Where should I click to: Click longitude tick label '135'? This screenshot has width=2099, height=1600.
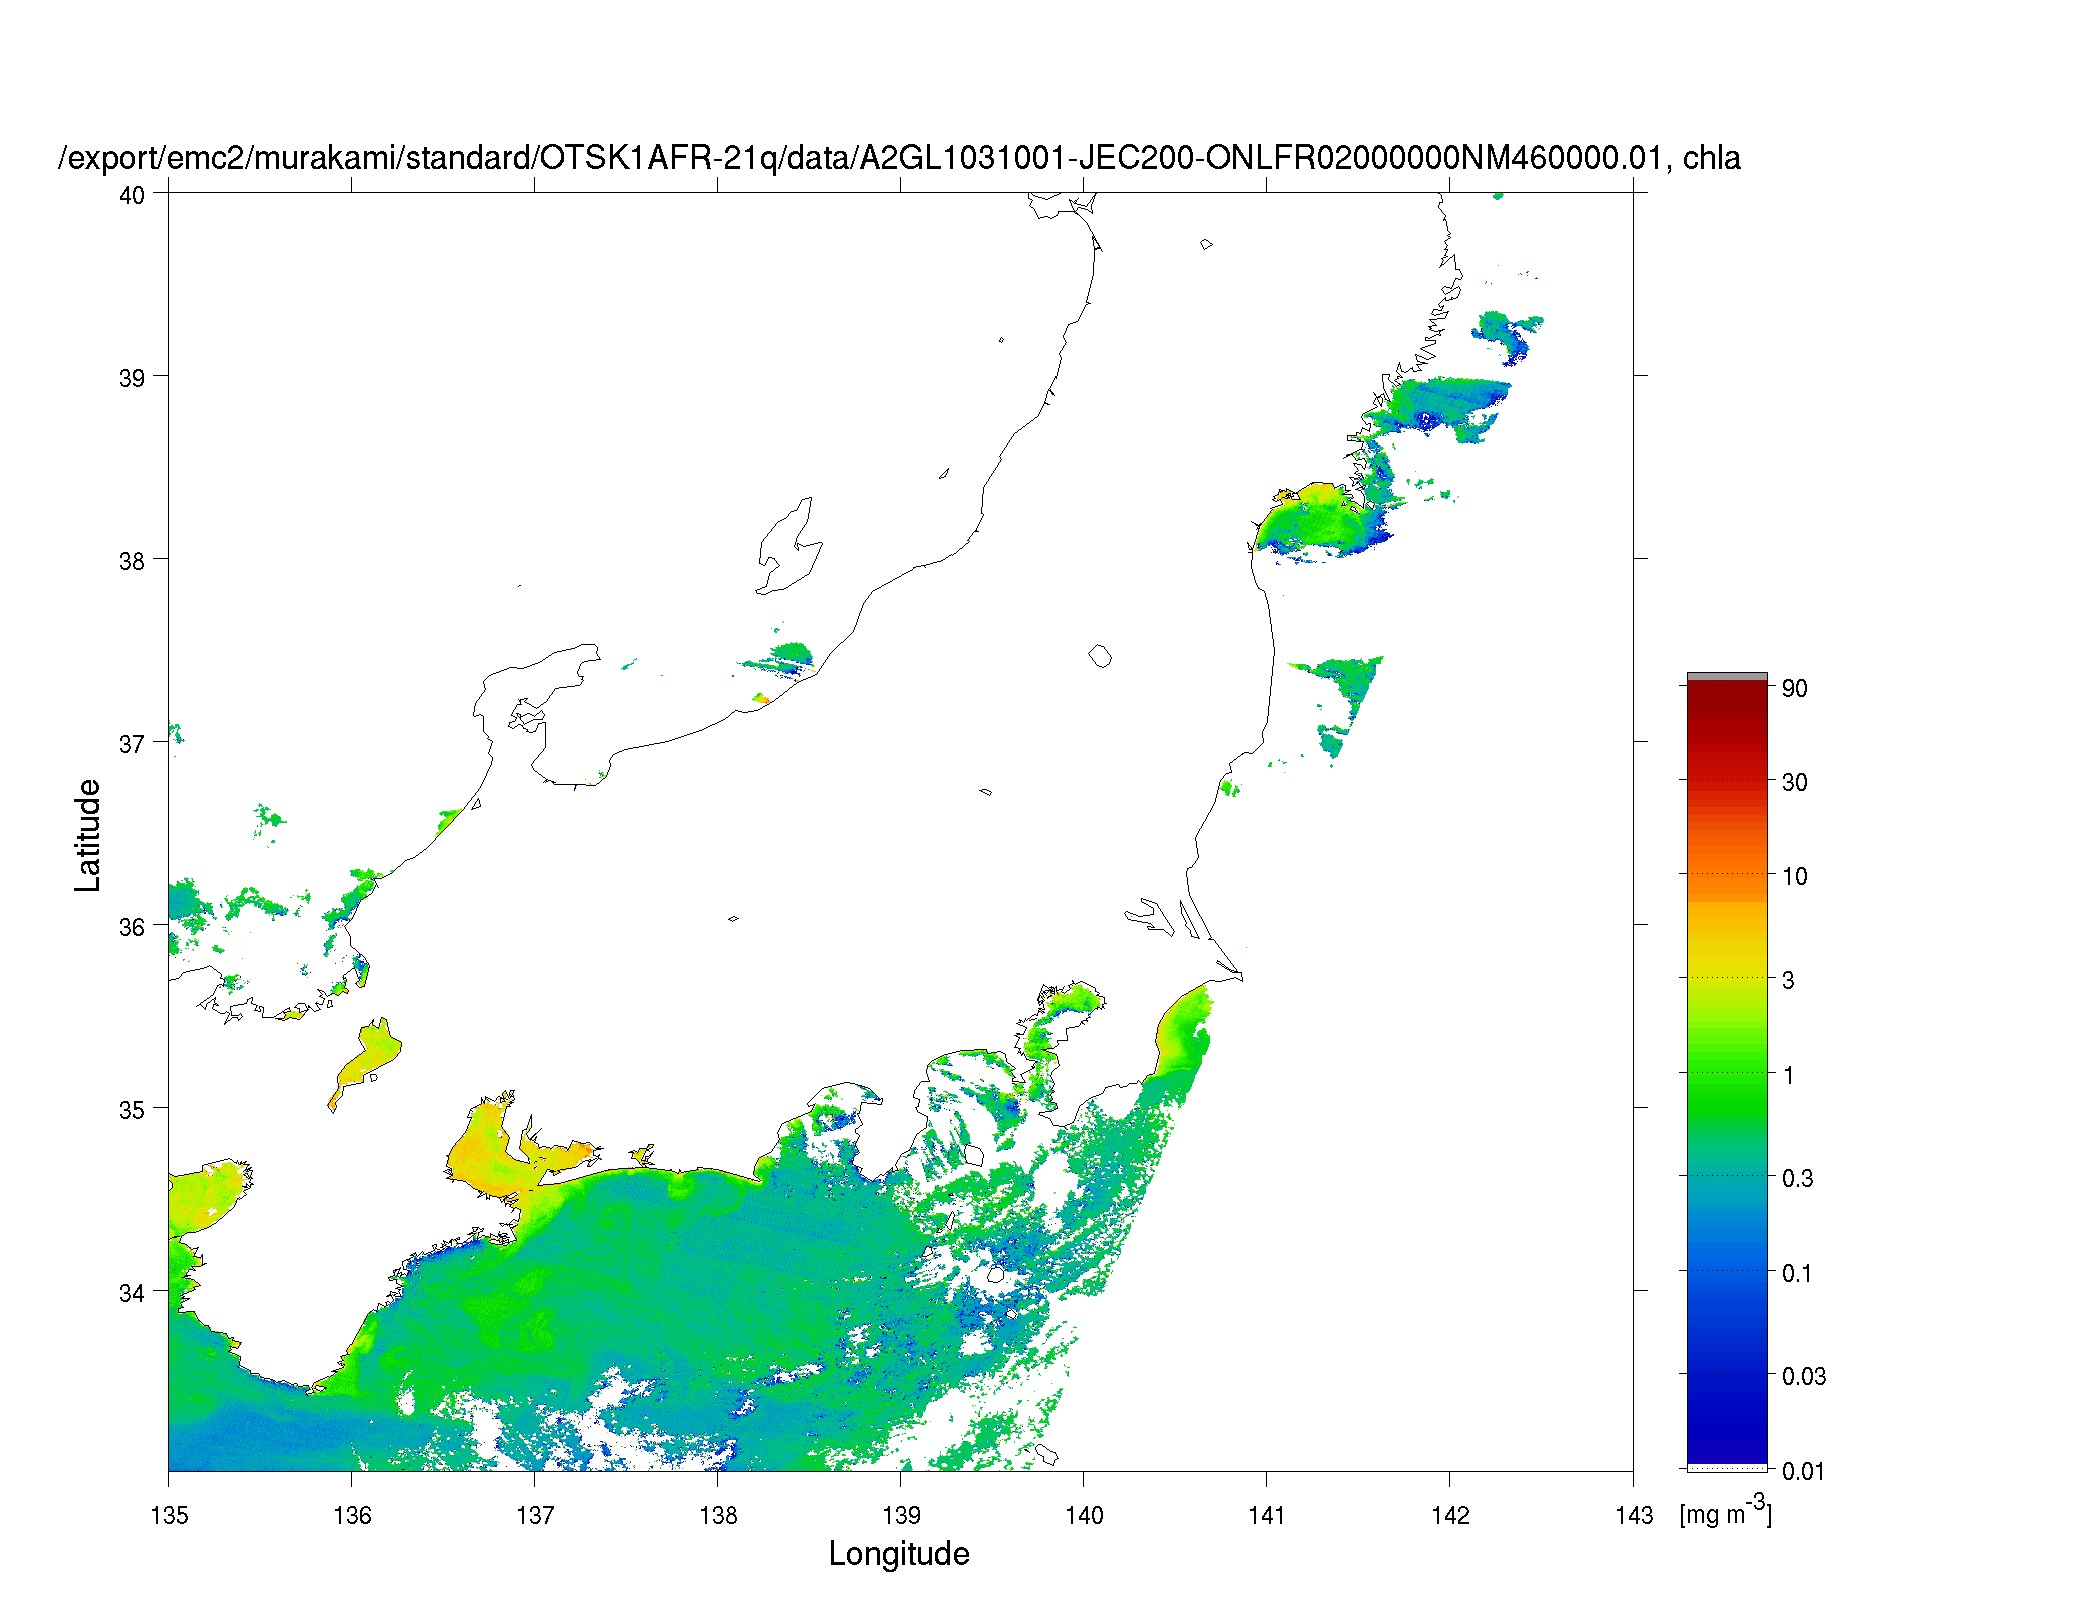click(x=169, y=1514)
